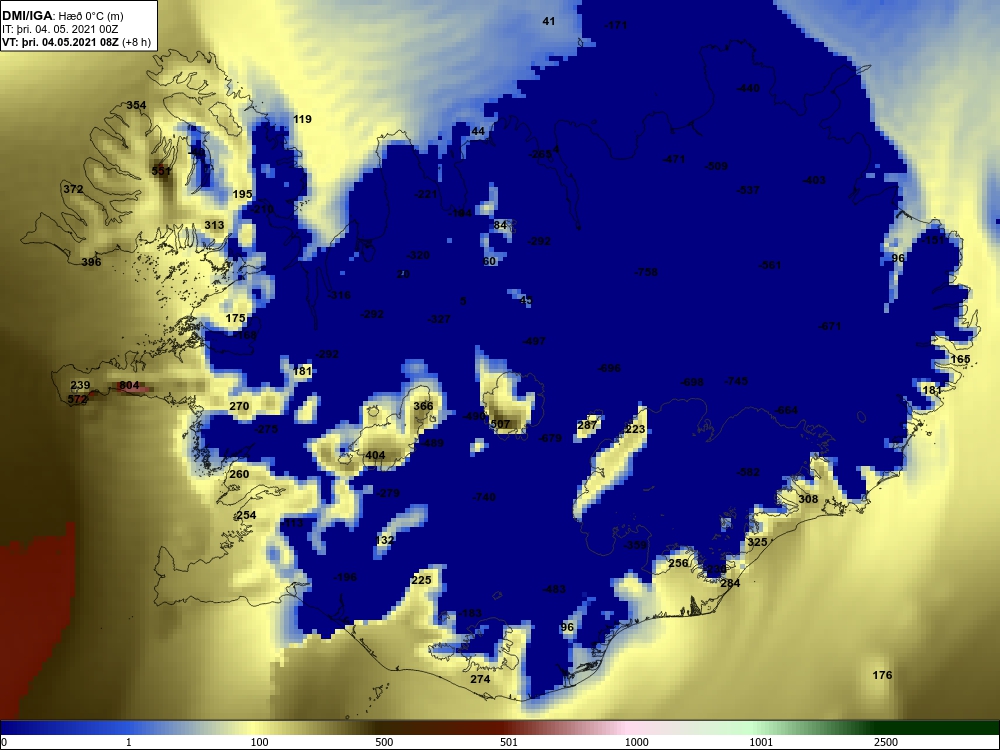Click the 501 label on the color scale
The image size is (1000, 750).
[x=508, y=742]
